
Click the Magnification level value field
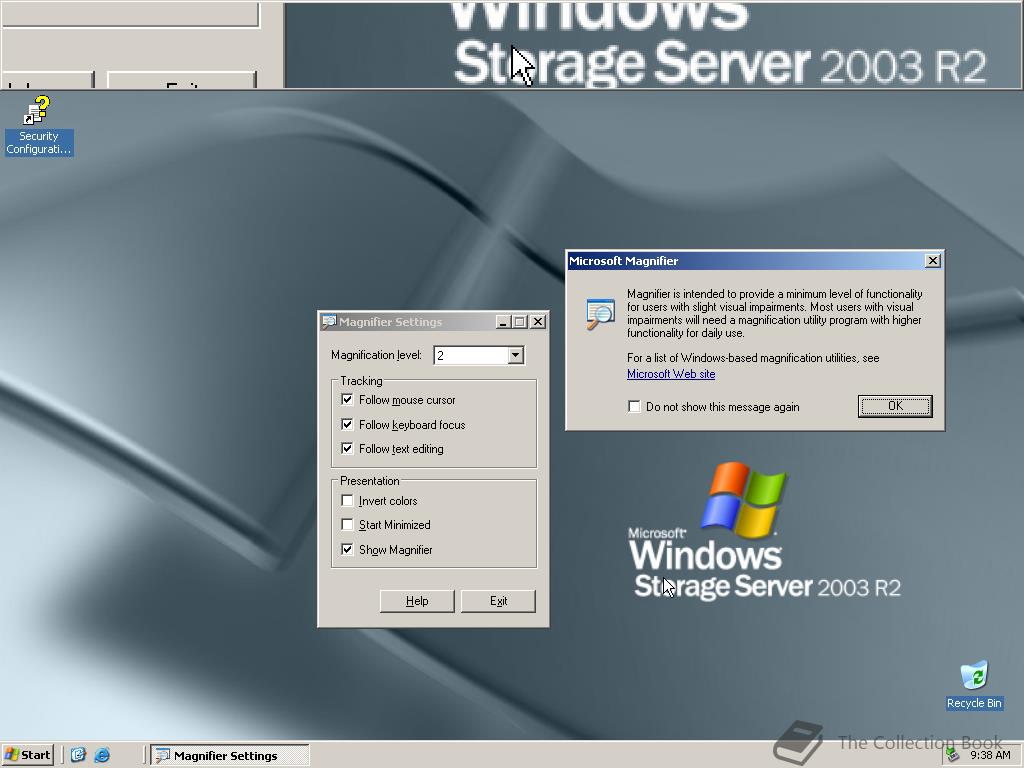471,355
